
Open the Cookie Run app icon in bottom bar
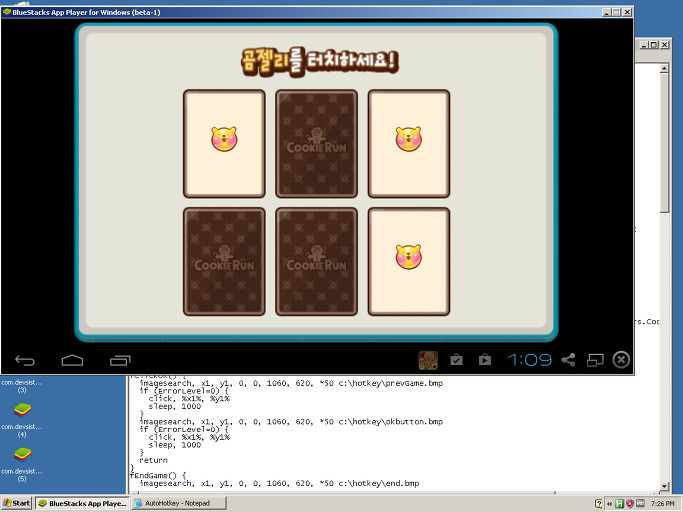coord(428,360)
